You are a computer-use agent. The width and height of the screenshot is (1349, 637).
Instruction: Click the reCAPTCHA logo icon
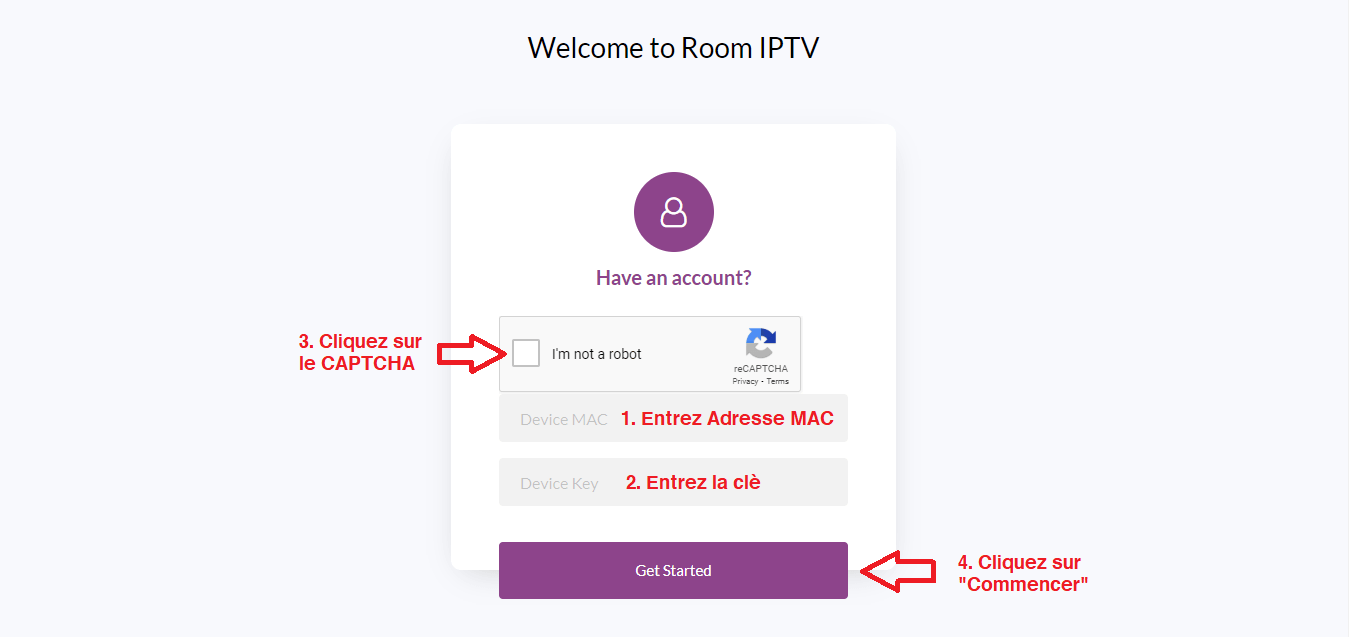point(760,343)
